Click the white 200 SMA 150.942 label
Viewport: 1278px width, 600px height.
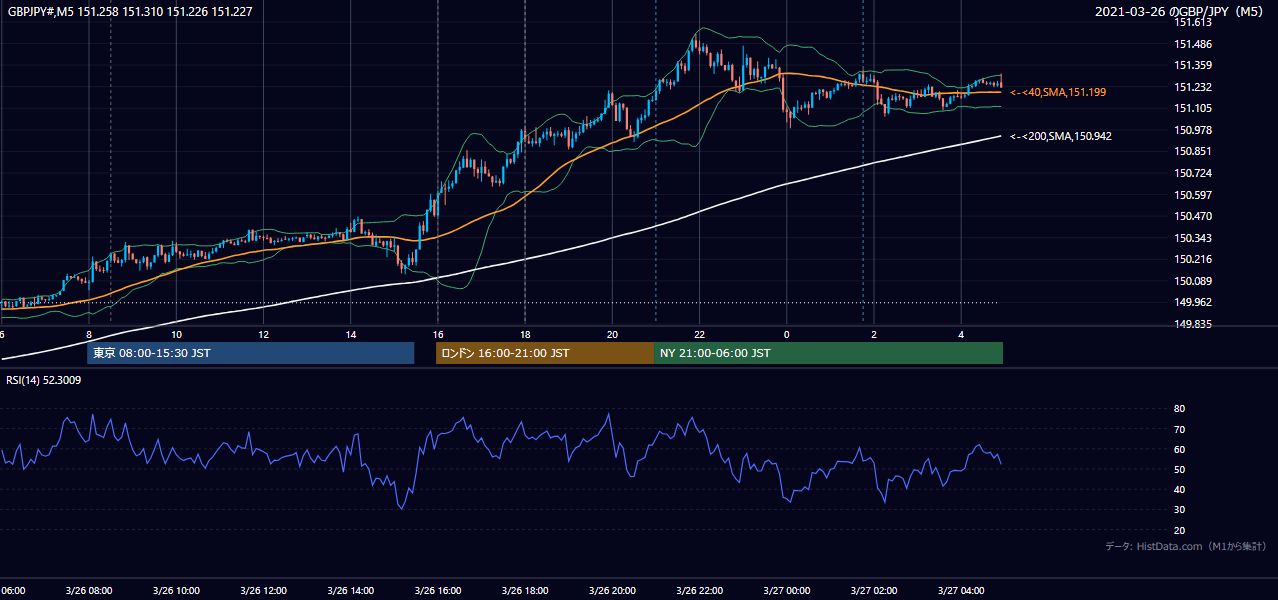pos(1061,136)
